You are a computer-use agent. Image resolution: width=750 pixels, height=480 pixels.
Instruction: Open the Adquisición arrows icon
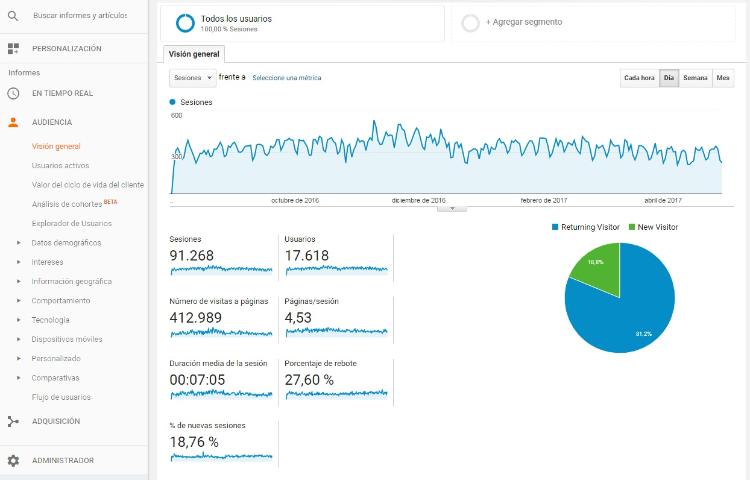pyautogui.click(x=13, y=421)
